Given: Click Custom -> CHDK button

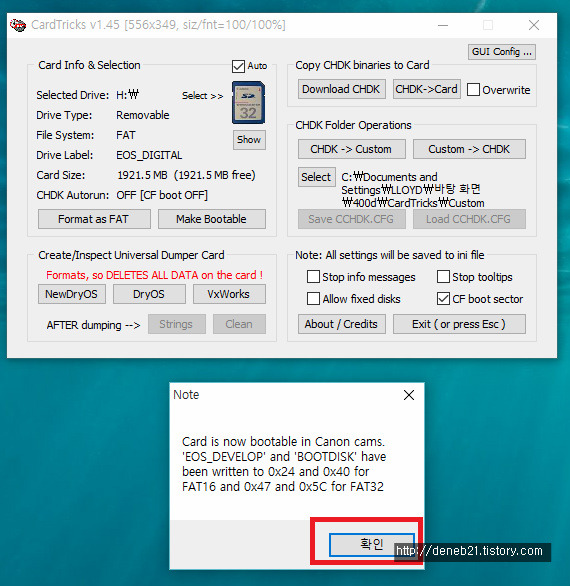Looking at the screenshot, I should [469, 149].
